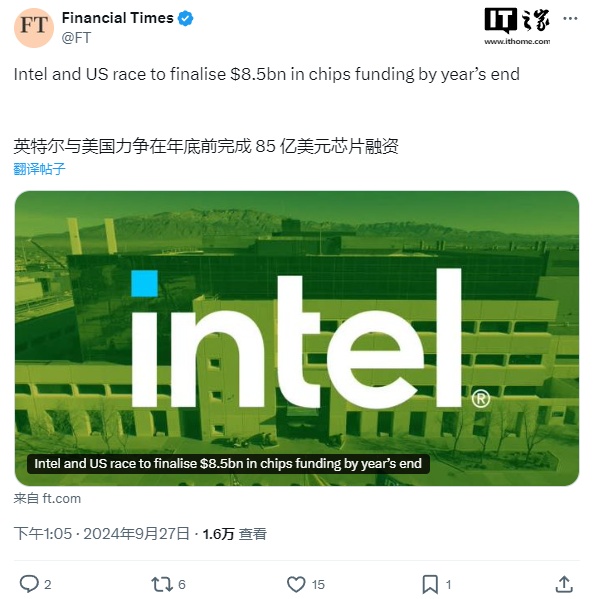View the 1.6万 查看 views count
This screenshot has height=599, width=595.
234,534
